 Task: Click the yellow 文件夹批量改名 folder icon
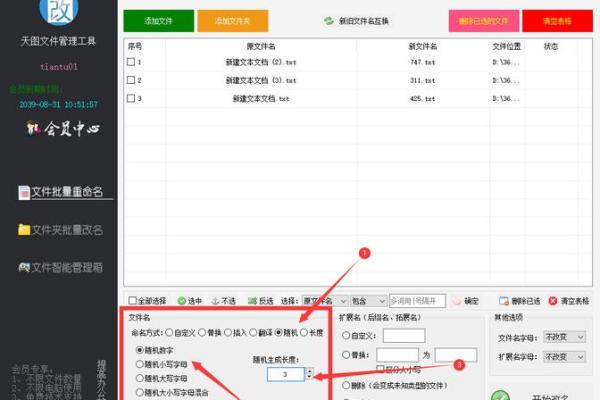24,230
